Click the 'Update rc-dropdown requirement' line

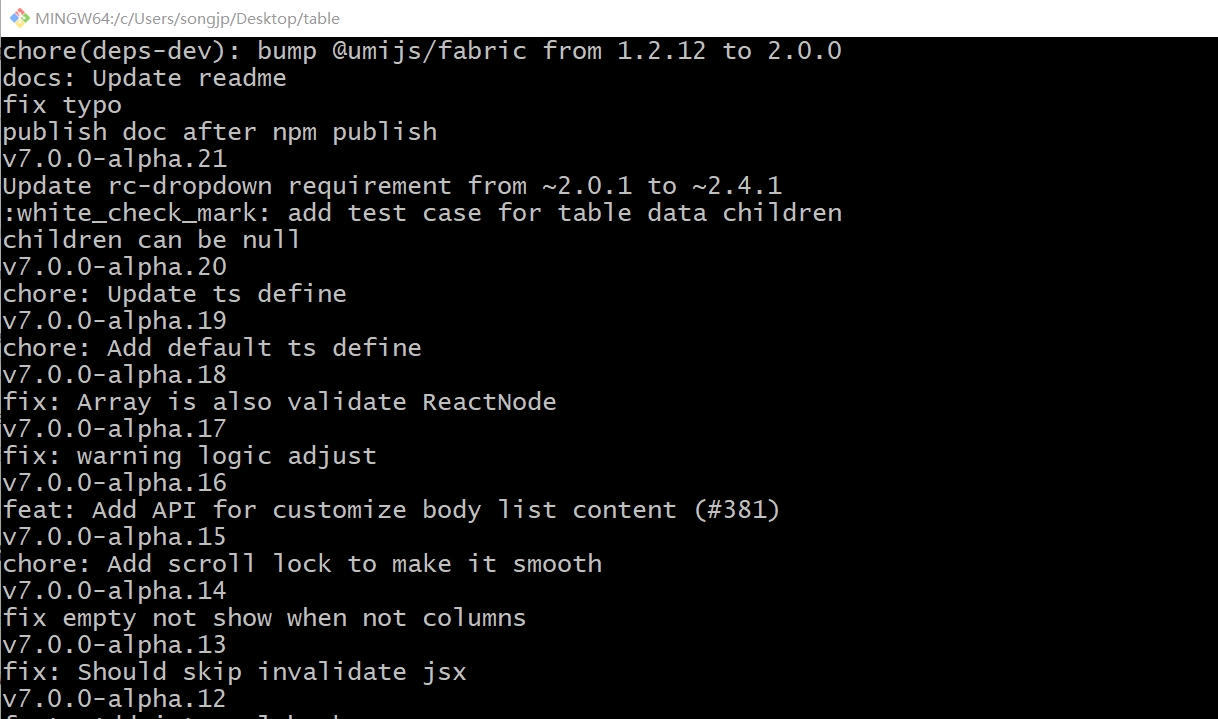pos(391,186)
